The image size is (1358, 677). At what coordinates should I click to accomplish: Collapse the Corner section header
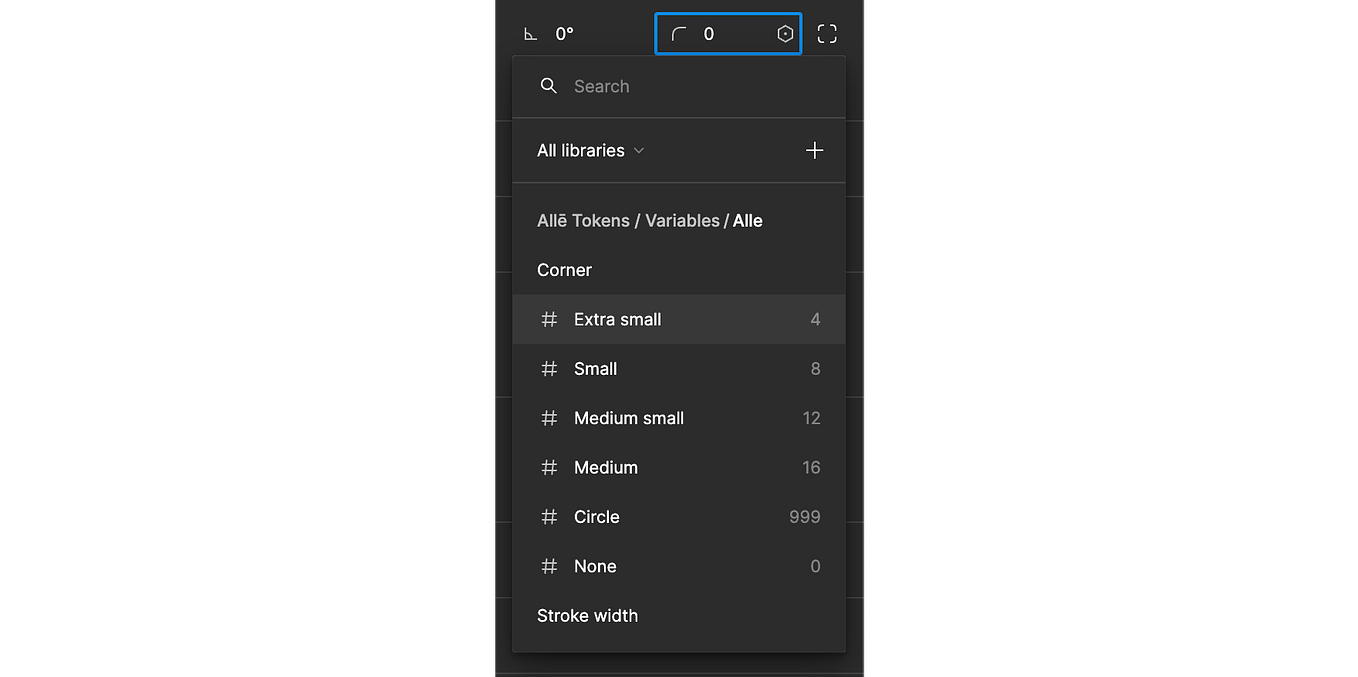564,270
